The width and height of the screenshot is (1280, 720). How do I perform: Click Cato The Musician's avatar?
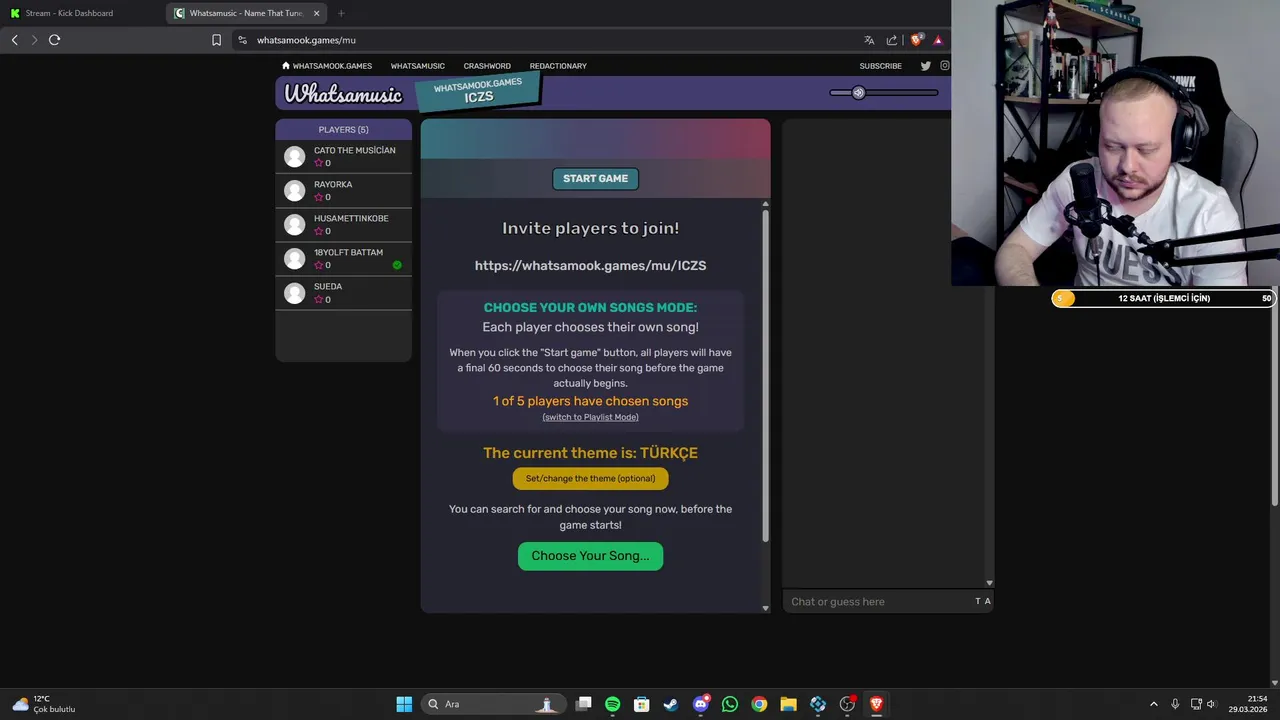click(x=294, y=157)
